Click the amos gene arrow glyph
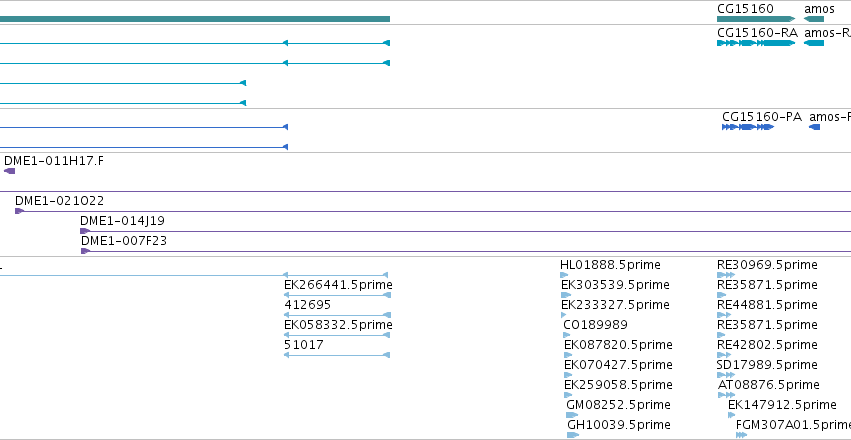The image size is (851, 440). (x=814, y=19)
